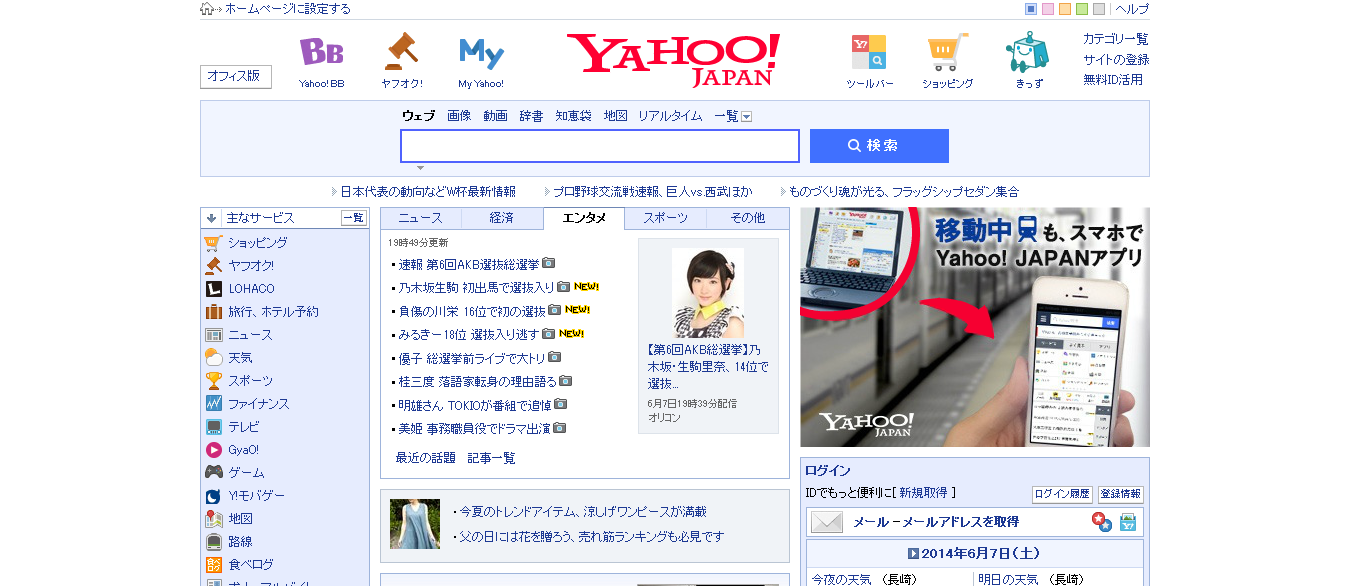Click the オフィス版 button
Image resolution: width=1349 pixels, height=586 pixels.
(235, 76)
